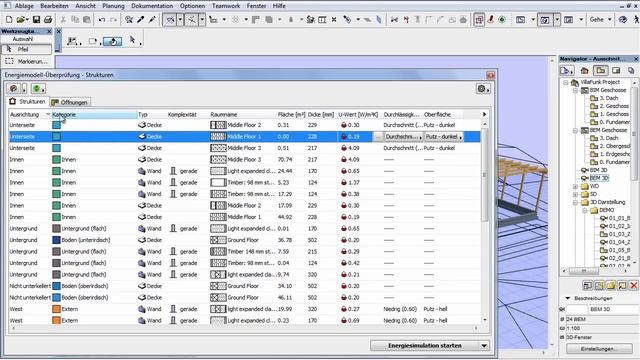This screenshot has width=640, height=360.
Task: Expand the WD folder in Navigator
Action: [x=576, y=187]
